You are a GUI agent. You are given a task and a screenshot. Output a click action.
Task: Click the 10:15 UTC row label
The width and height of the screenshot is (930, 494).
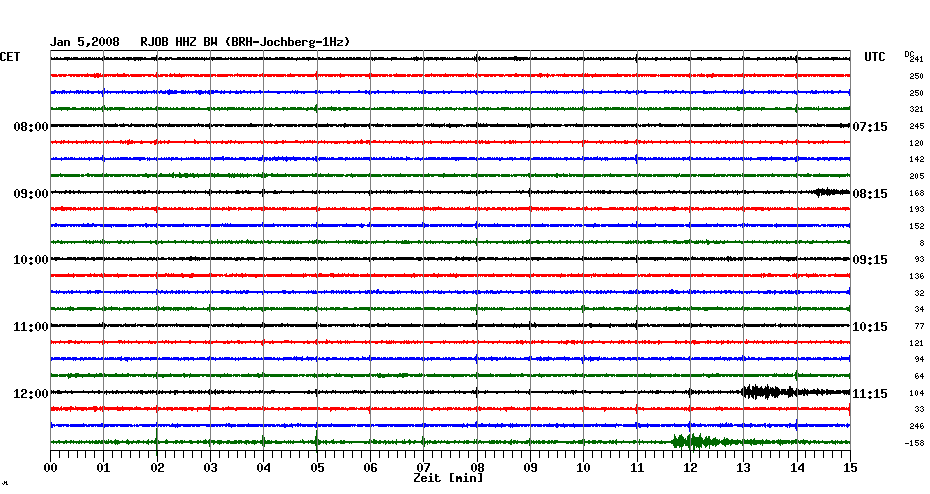pyautogui.click(x=870, y=327)
